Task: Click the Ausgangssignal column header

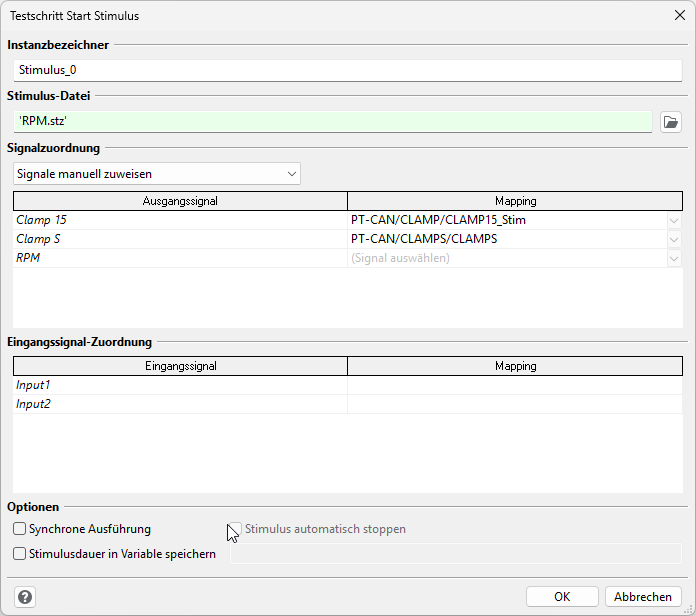Action: click(x=180, y=201)
